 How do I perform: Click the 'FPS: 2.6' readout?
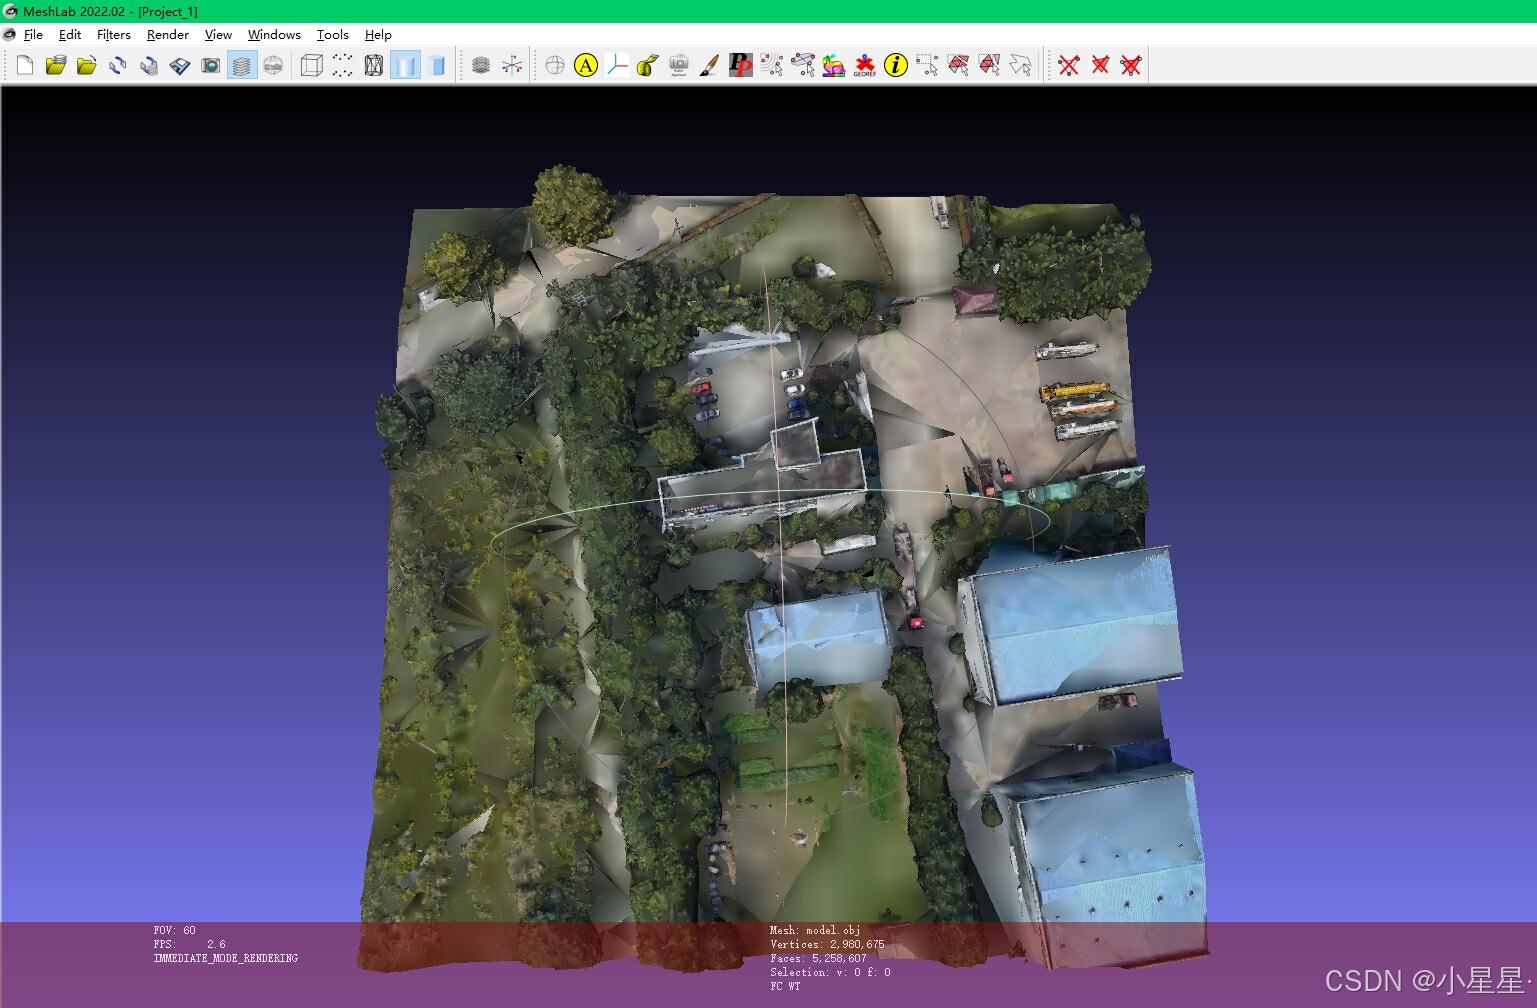[190, 944]
